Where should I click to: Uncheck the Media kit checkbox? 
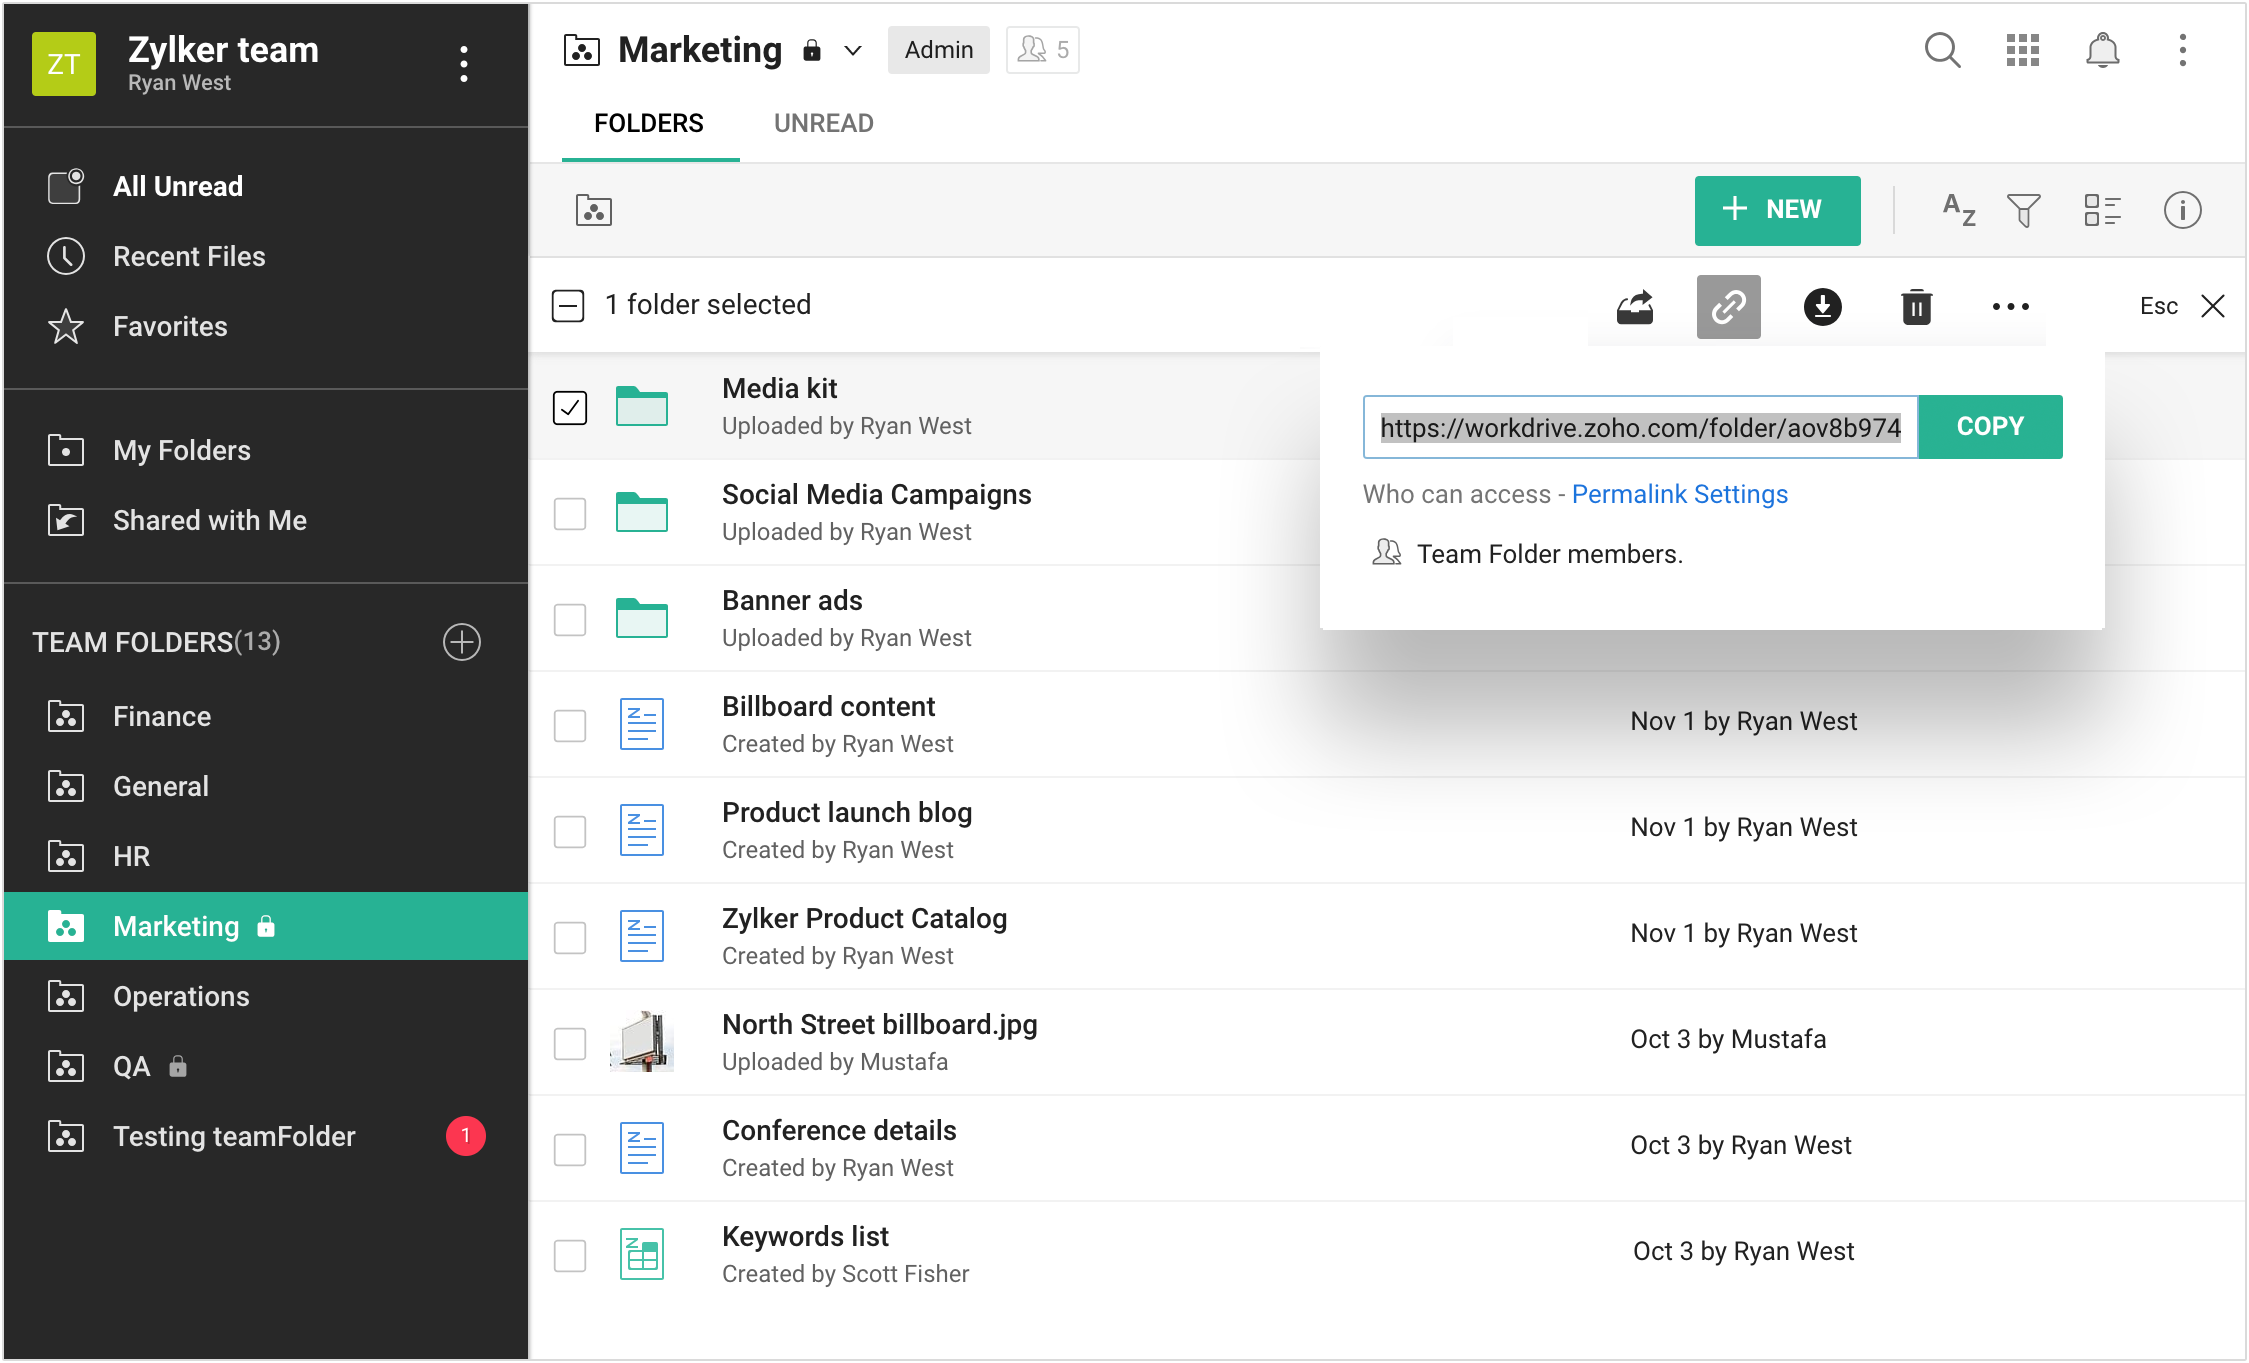(570, 407)
